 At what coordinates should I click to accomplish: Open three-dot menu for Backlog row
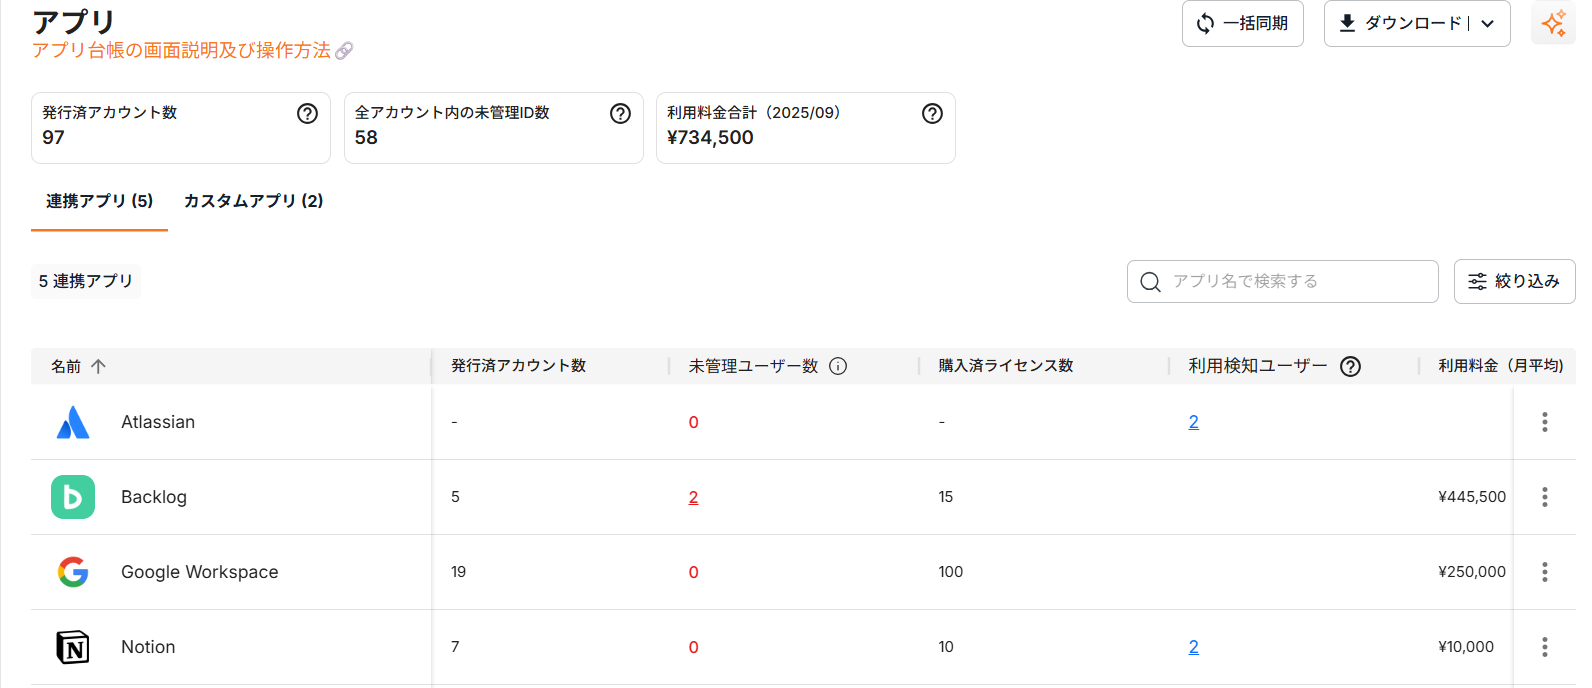[x=1544, y=497]
